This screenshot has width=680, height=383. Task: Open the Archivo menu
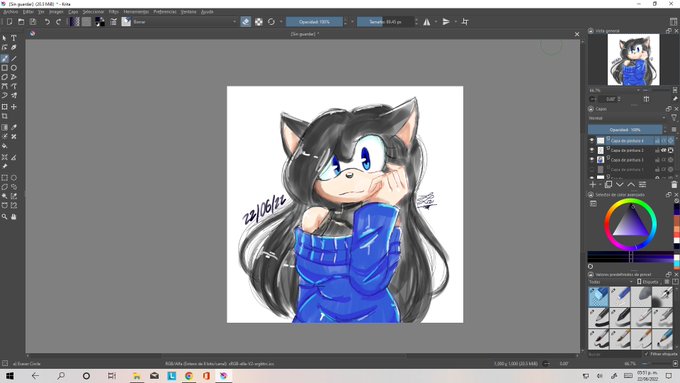(x=11, y=12)
